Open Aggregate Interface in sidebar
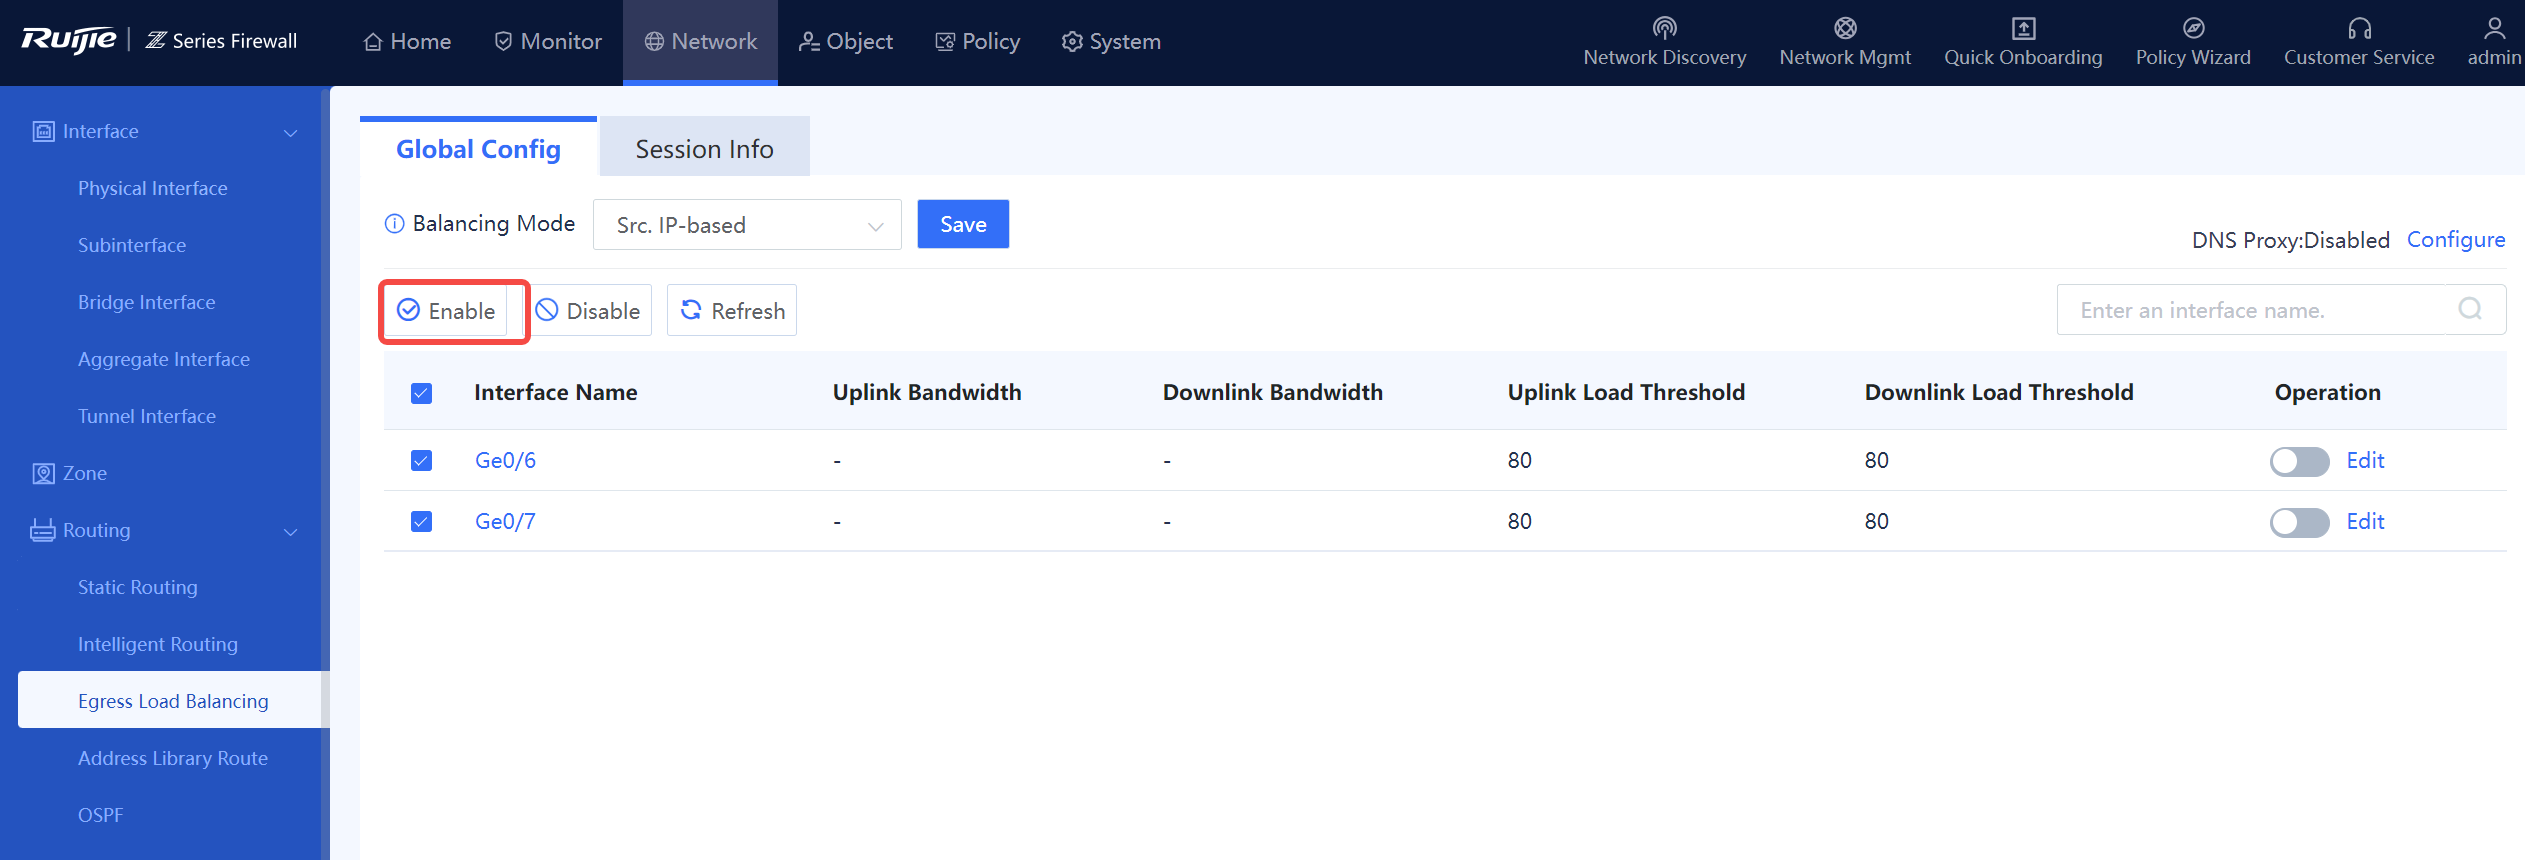 164,359
